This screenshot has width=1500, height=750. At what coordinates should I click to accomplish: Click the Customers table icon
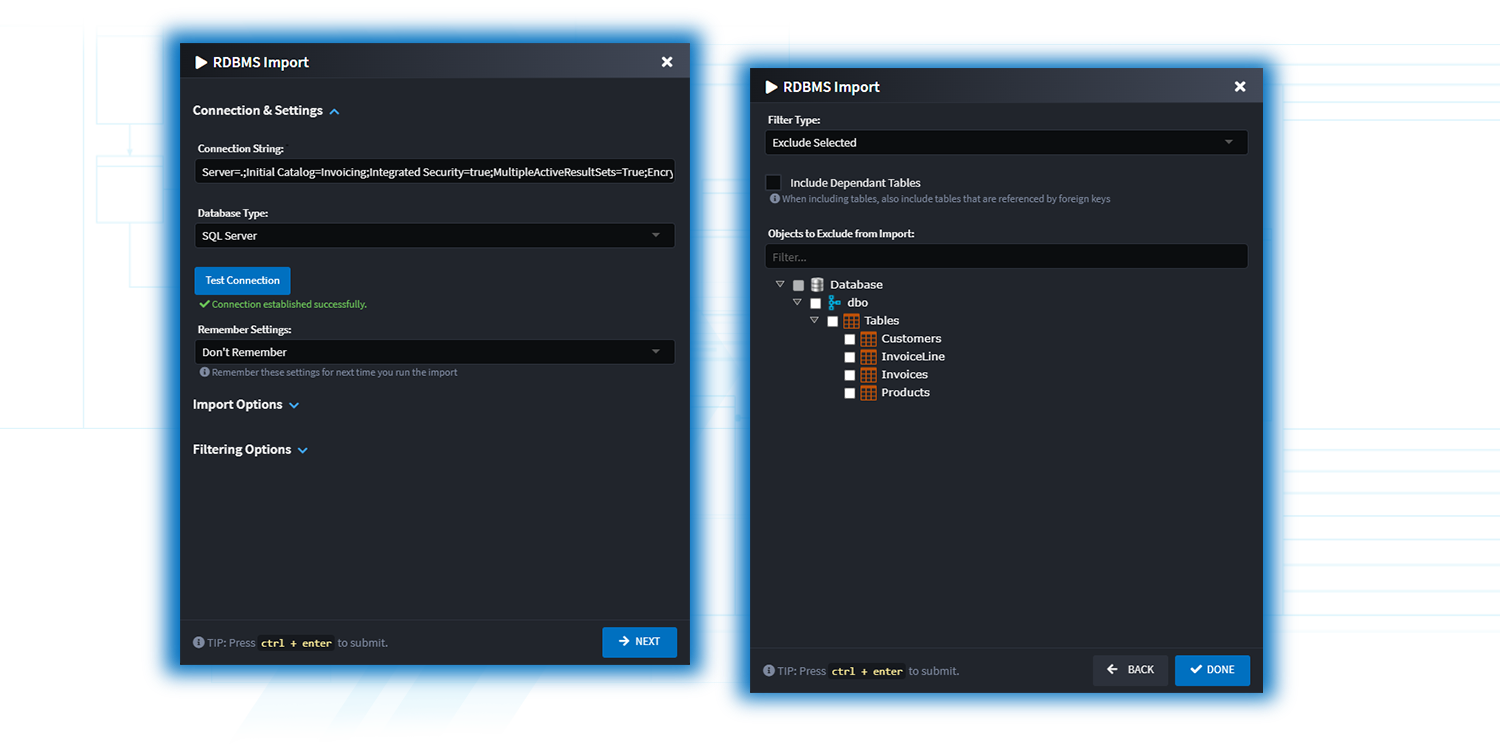[x=868, y=339]
